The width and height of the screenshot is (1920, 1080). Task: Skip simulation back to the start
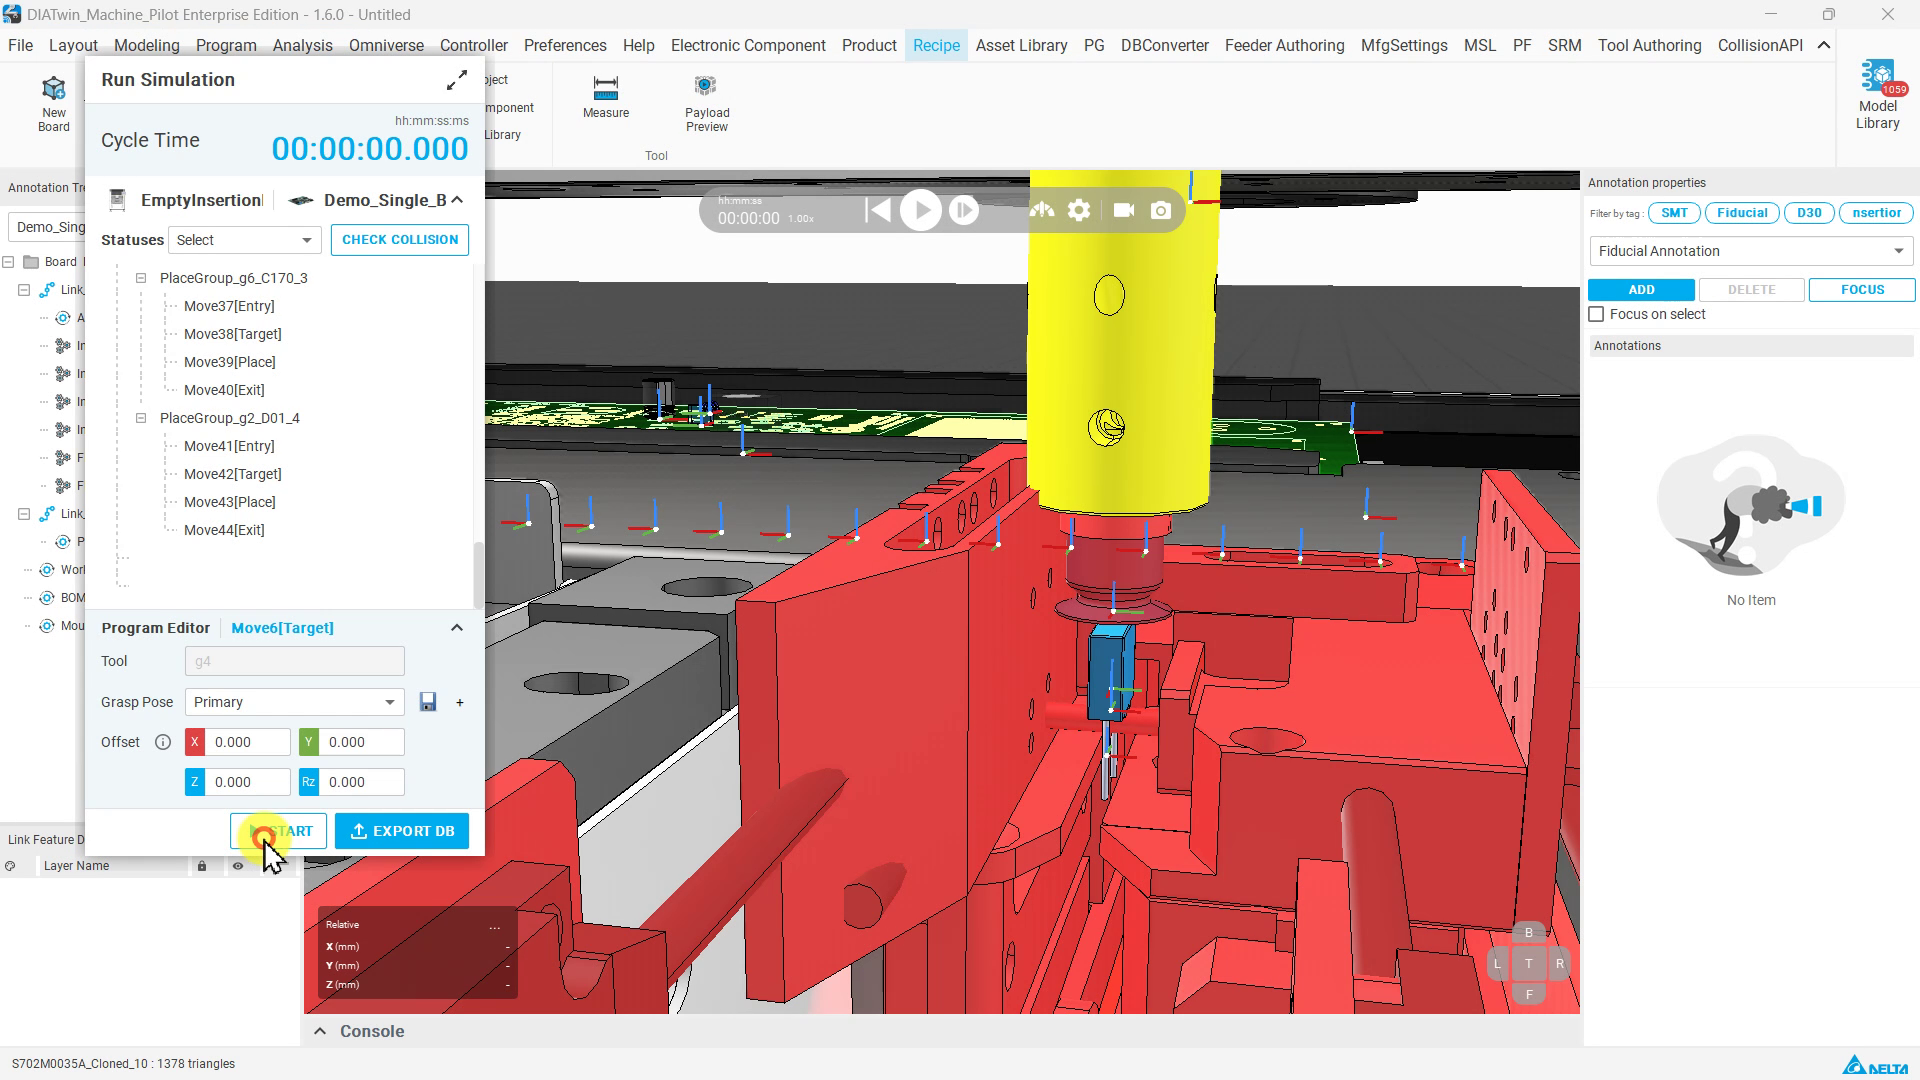[878, 210]
